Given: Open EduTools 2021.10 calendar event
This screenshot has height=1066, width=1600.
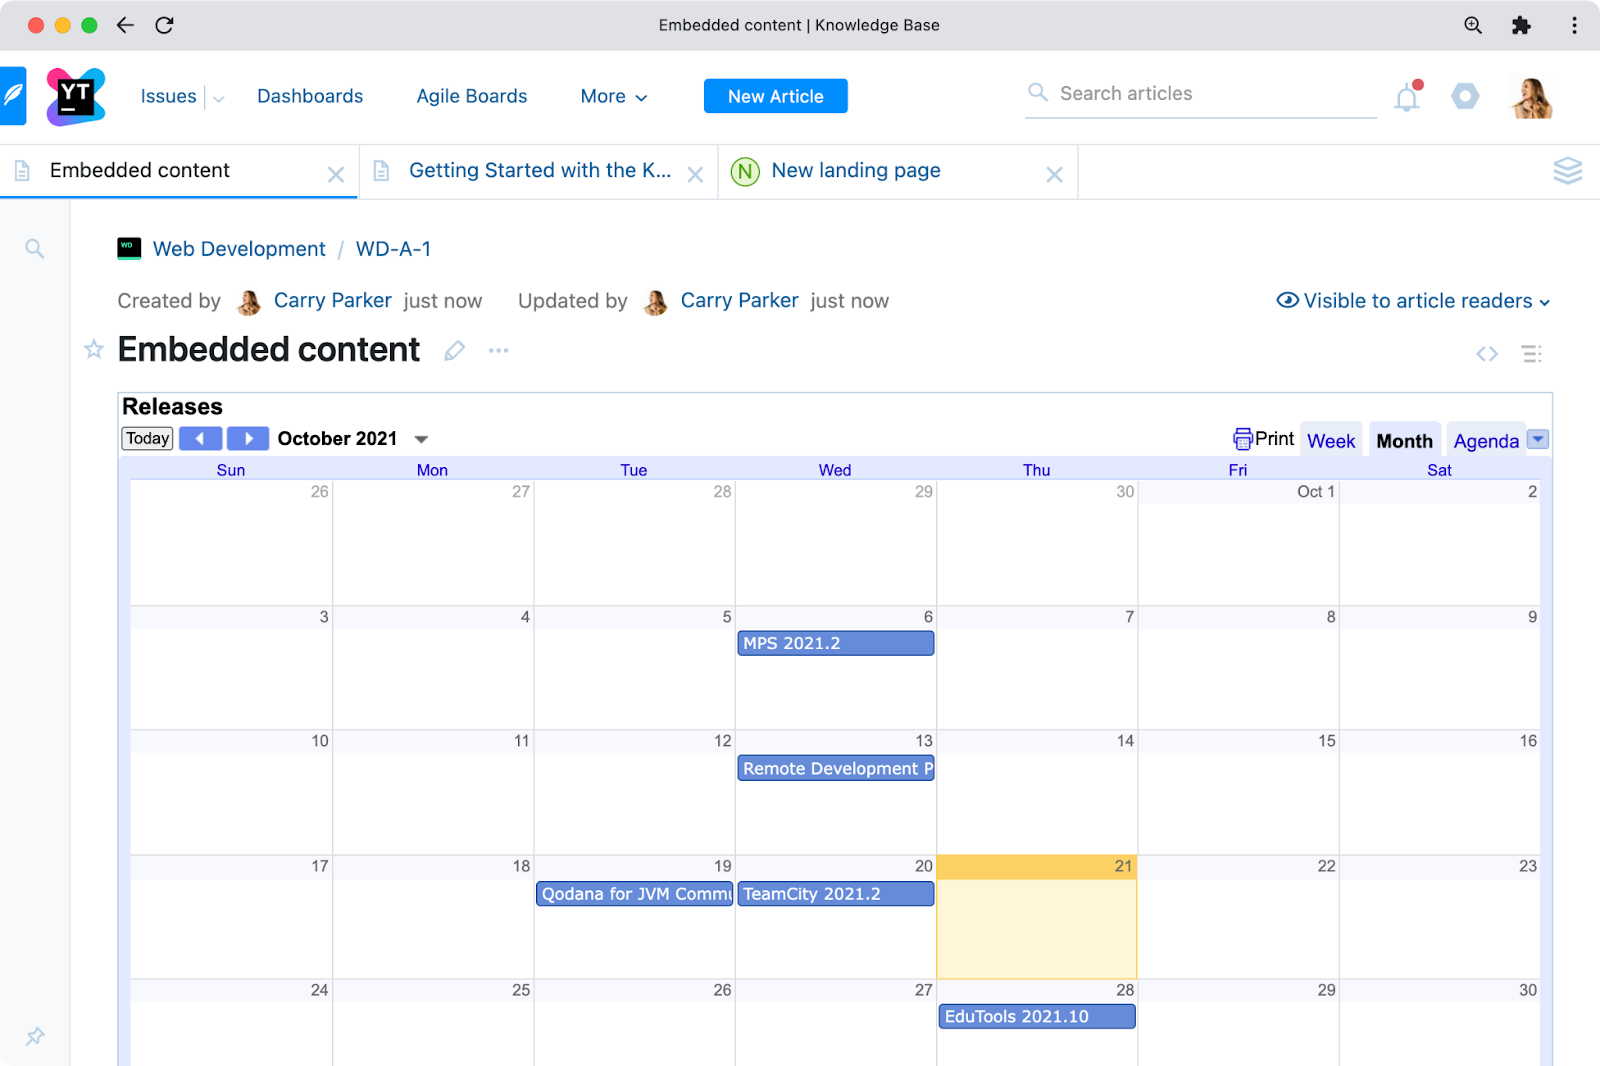Looking at the screenshot, I should pyautogui.click(x=1037, y=1016).
